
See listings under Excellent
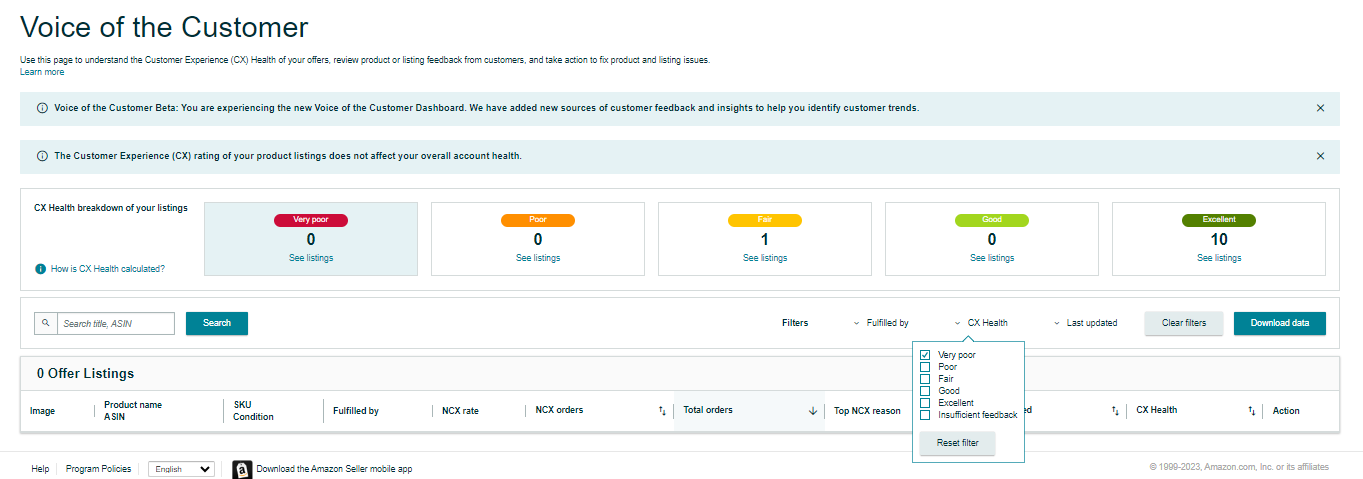coord(1219,258)
